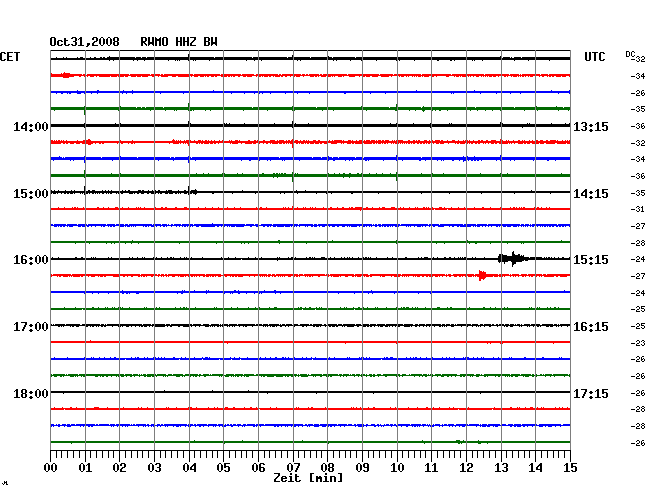Click the 15:00 CET time label
The width and height of the screenshot is (650, 494).
pyautogui.click(x=31, y=194)
